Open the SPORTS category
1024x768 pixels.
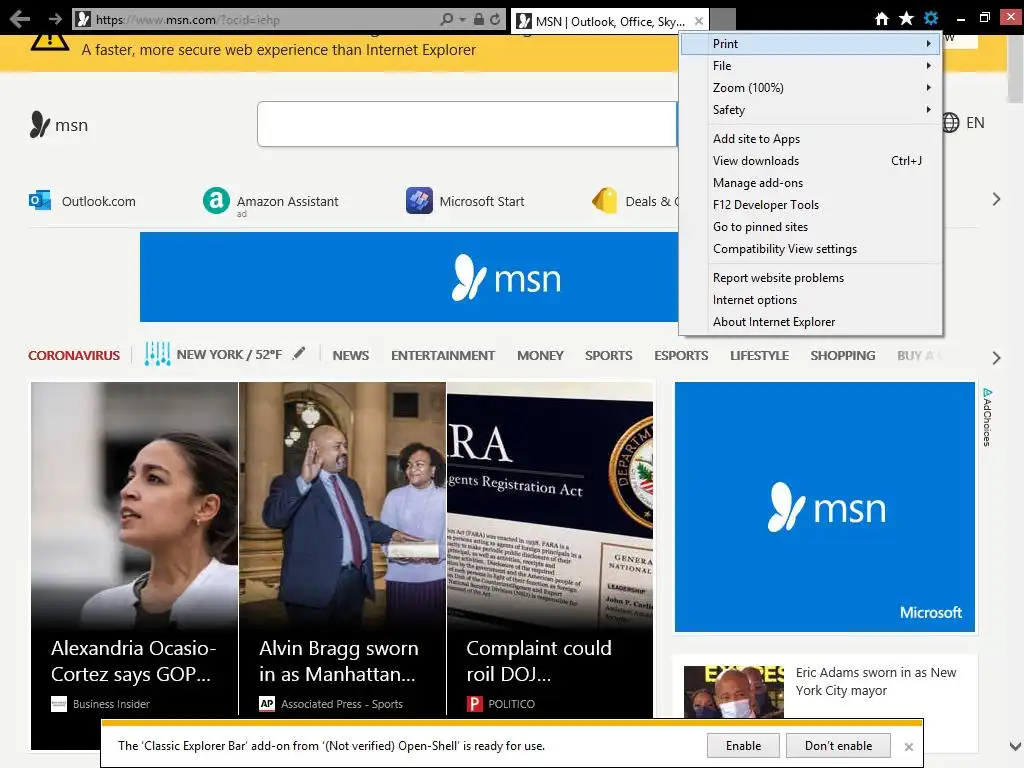click(609, 355)
